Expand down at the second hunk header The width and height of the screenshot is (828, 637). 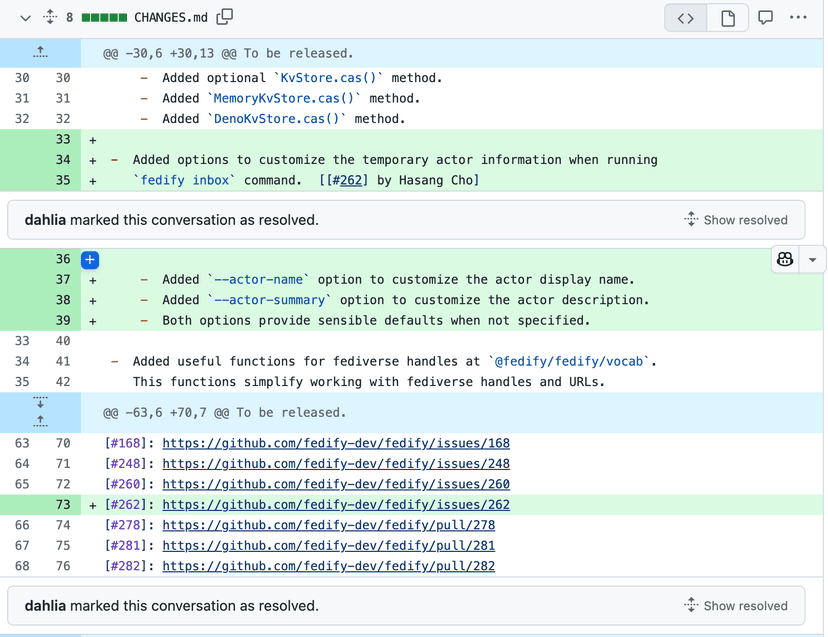(x=41, y=403)
